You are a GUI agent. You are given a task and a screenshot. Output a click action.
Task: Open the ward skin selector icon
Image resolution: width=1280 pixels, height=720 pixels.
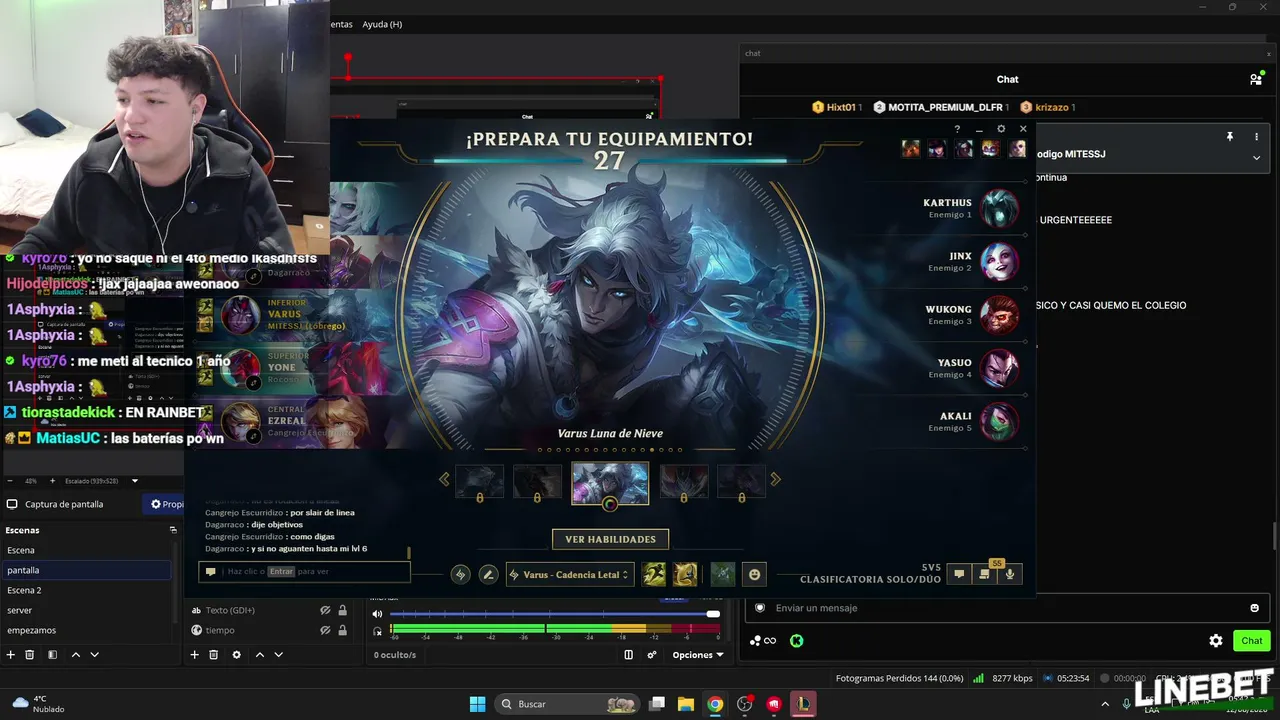point(723,574)
